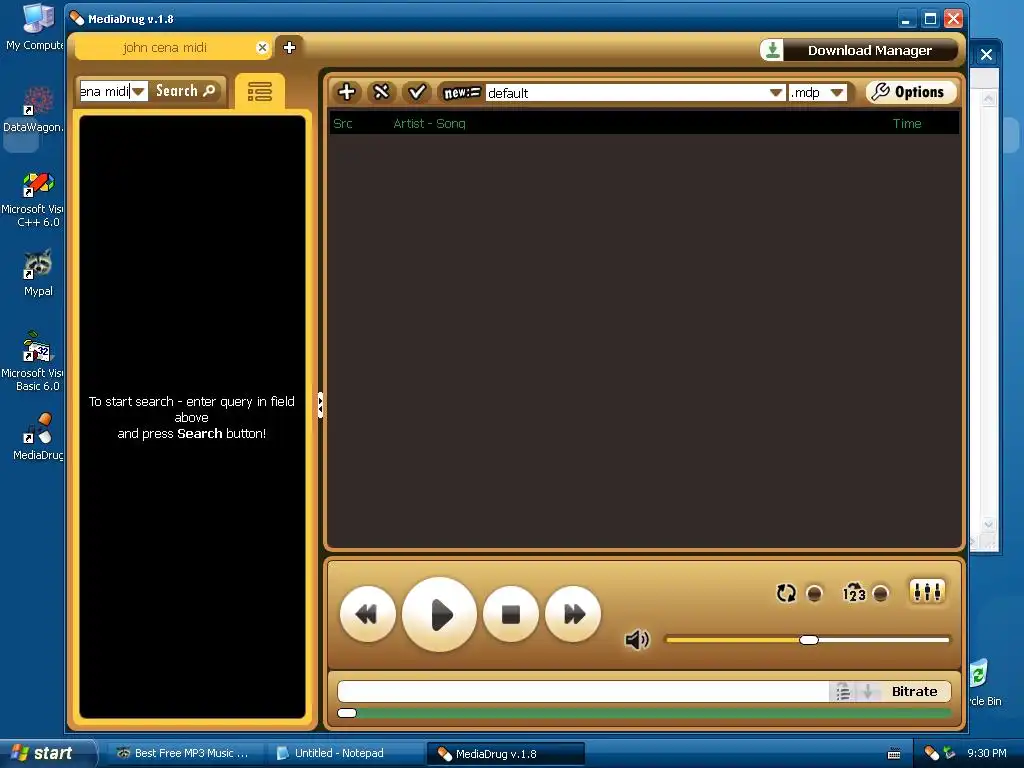The height and width of the screenshot is (768, 1024).
Task: Adjust the volume slider handle
Action: point(808,639)
